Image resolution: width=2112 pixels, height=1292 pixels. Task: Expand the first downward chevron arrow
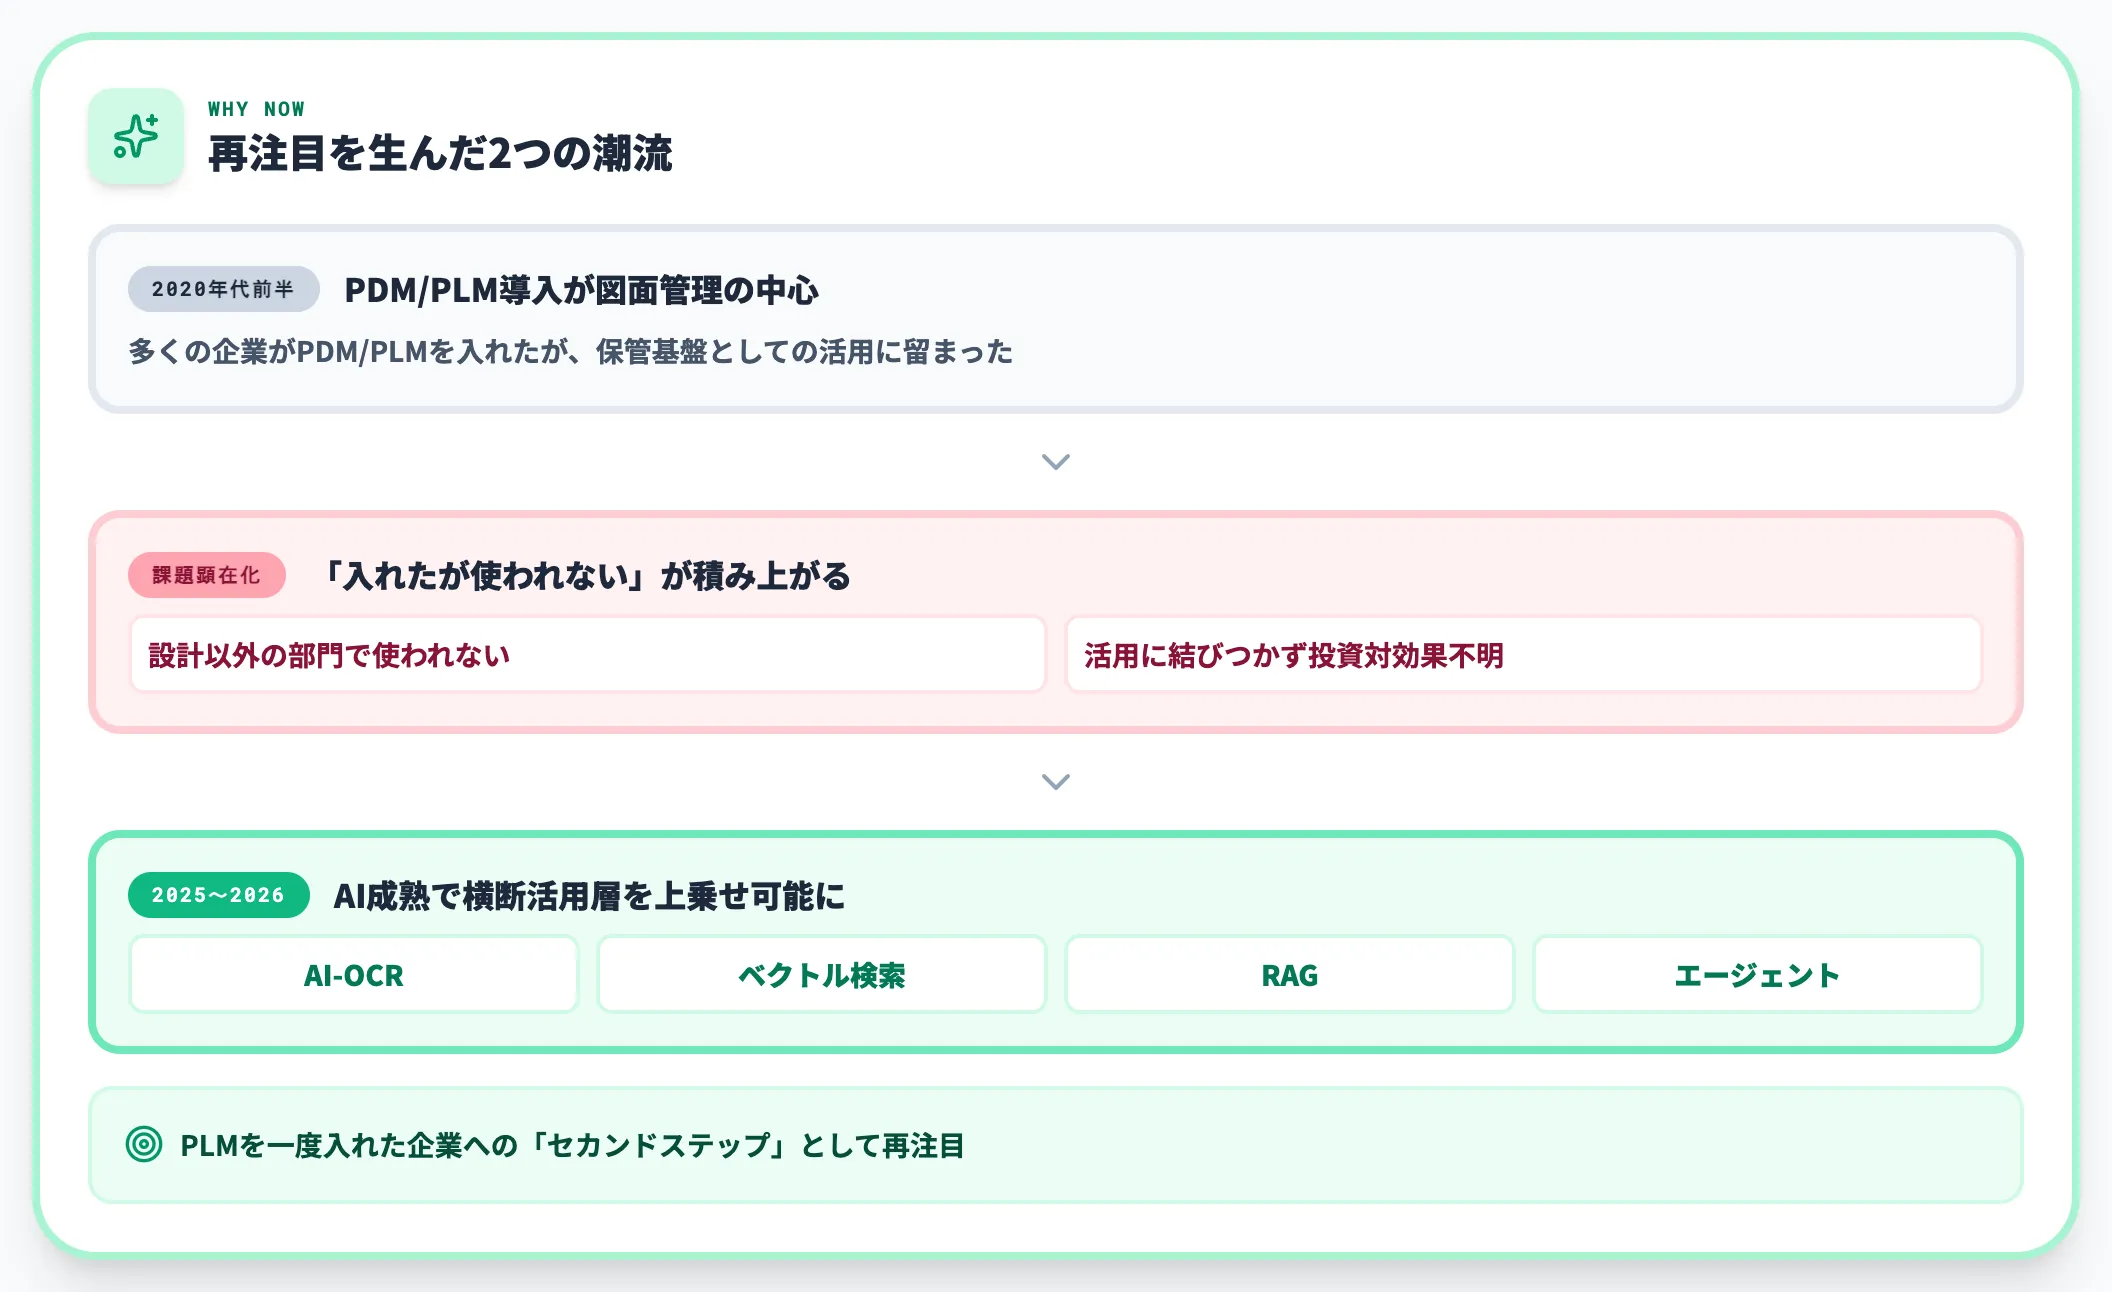point(1055,461)
